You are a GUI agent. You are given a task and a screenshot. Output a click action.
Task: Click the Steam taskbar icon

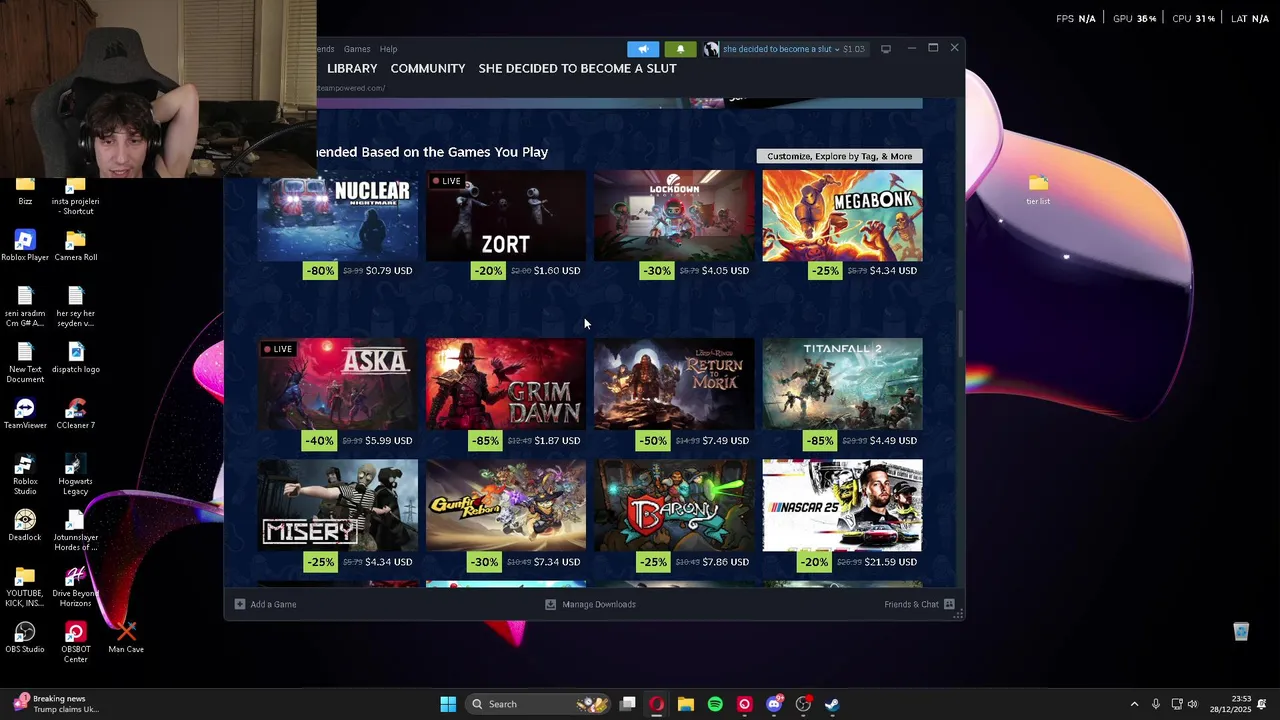coord(832,704)
